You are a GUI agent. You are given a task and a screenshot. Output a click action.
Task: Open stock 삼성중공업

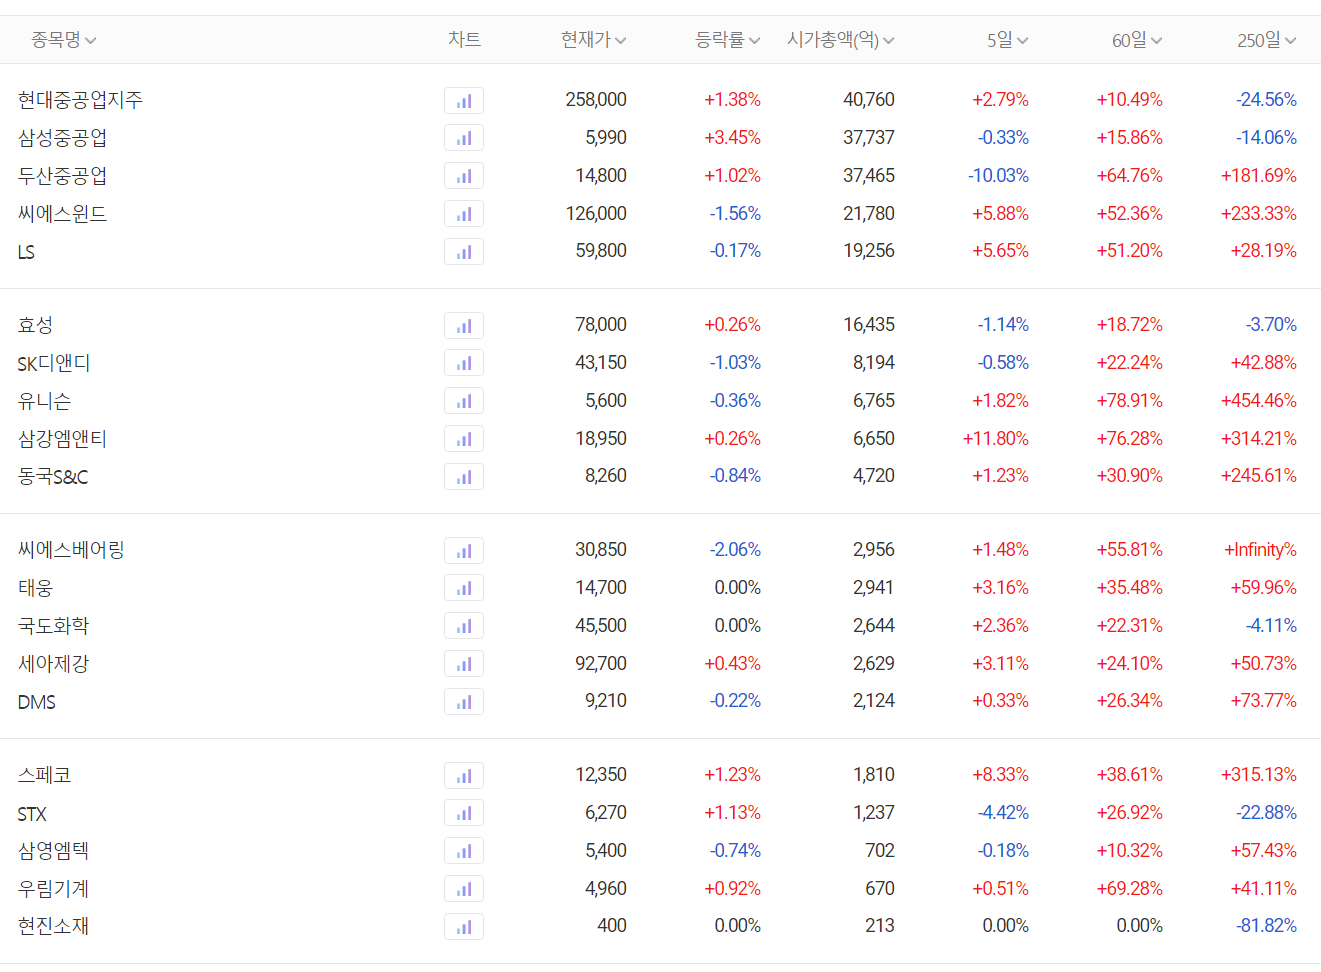pos(62,138)
